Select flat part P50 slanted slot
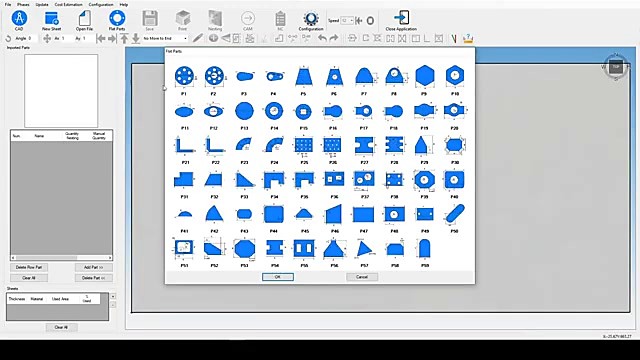This screenshot has width=640, height=360. point(455,213)
